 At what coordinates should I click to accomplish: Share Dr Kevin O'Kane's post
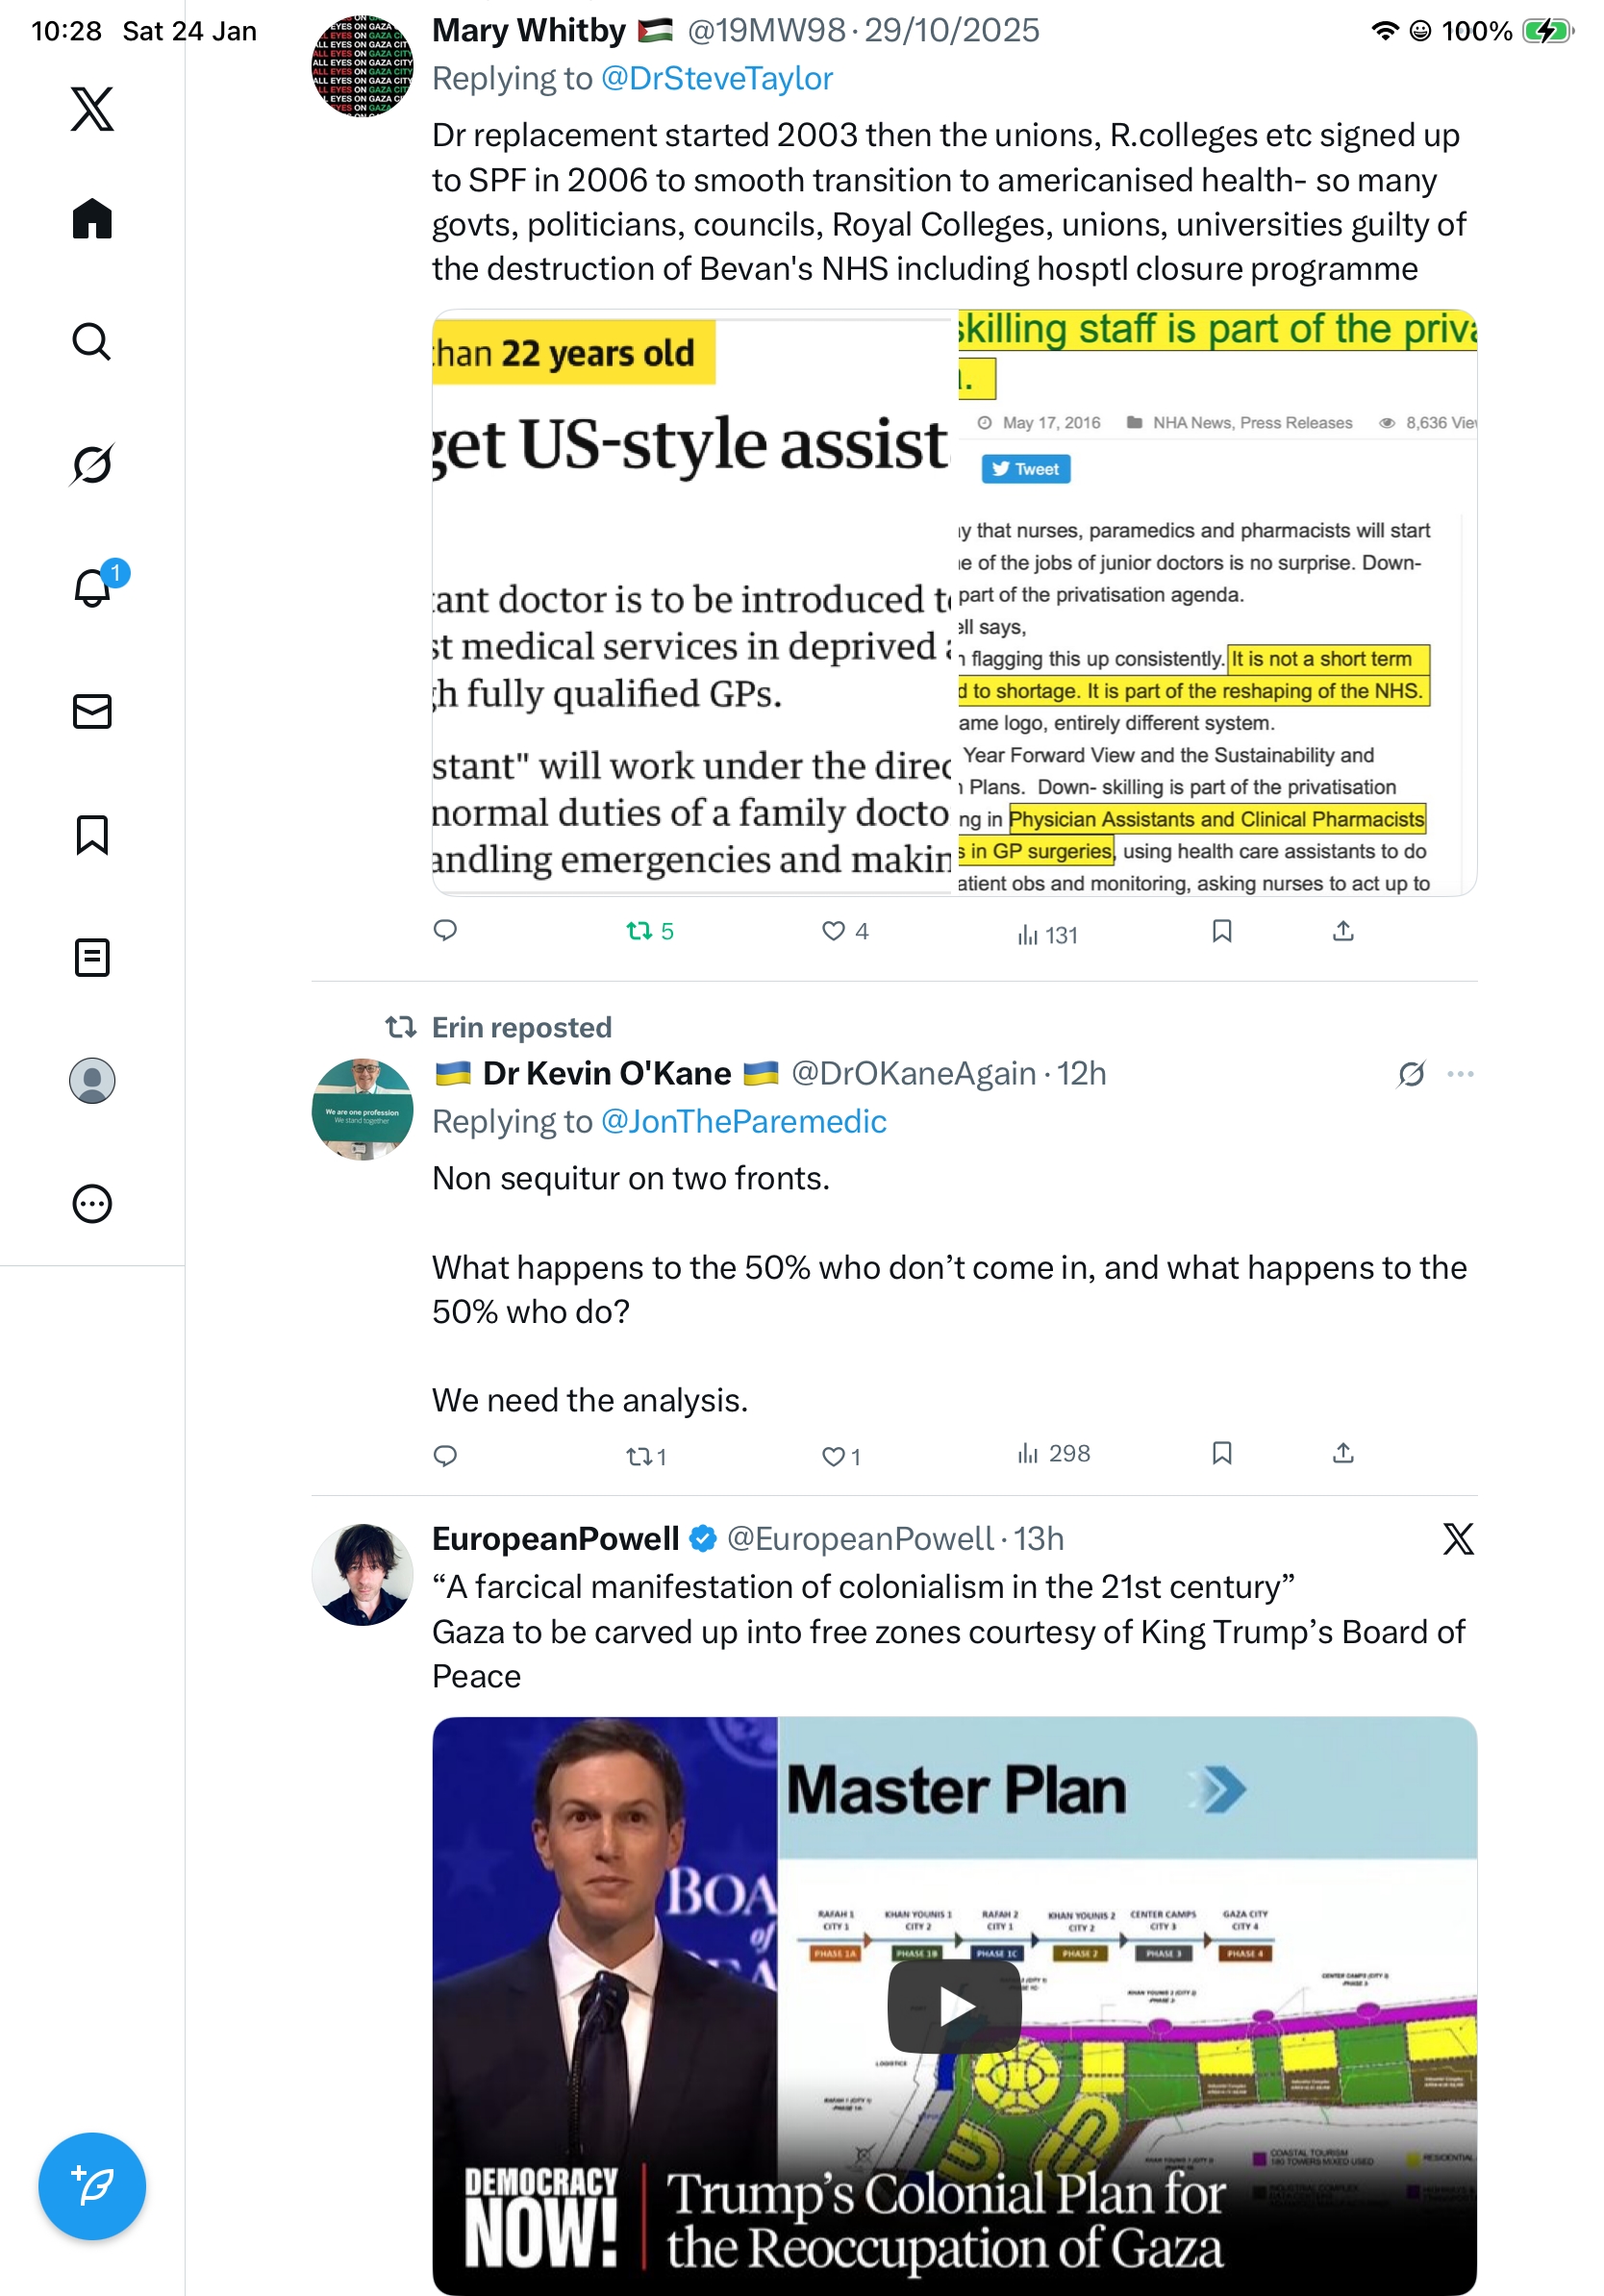pos(1343,1453)
